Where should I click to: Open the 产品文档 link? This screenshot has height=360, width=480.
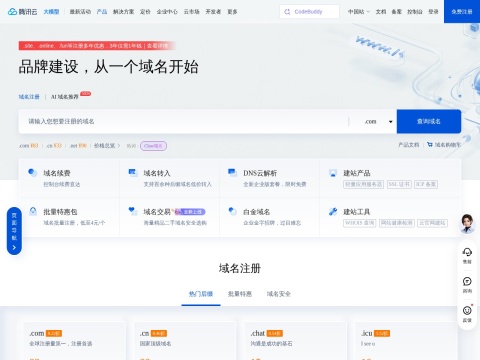(409, 145)
